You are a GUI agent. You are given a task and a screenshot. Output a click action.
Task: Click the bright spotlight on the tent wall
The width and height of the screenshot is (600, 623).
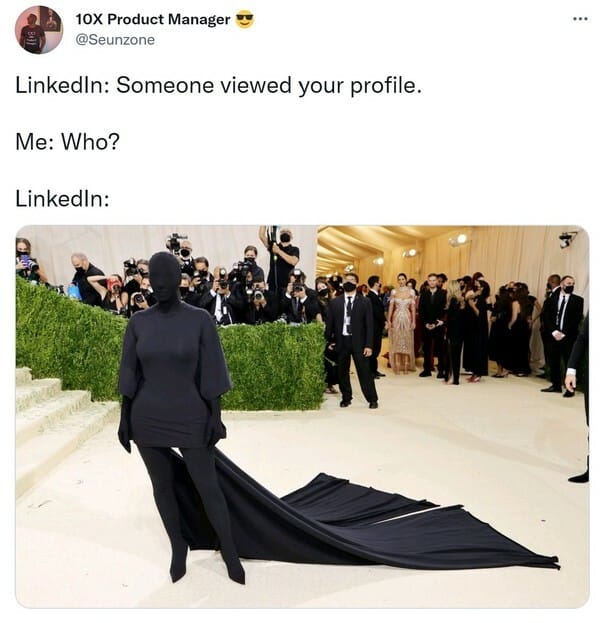tap(461, 239)
